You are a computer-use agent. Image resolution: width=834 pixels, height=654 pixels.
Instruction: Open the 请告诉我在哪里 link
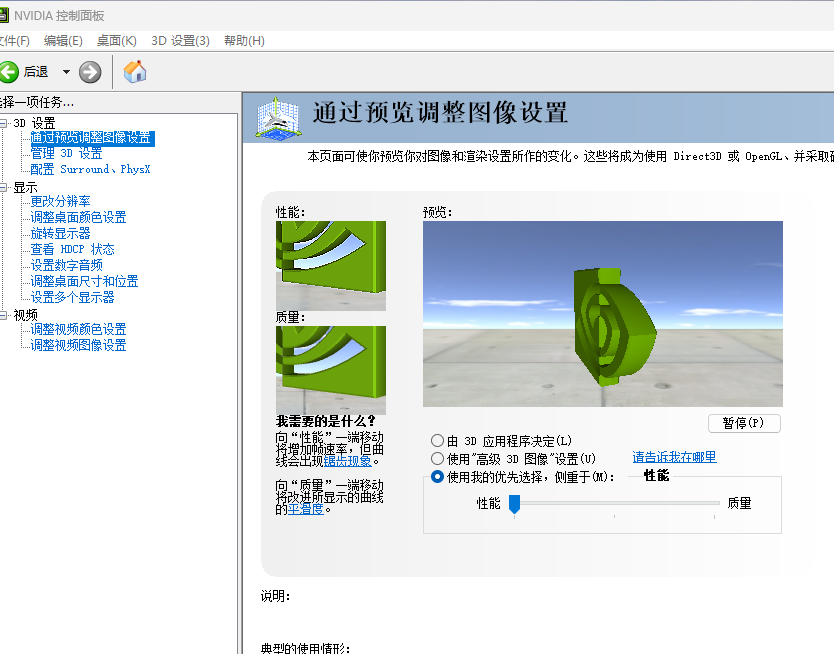[x=674, y=457]
